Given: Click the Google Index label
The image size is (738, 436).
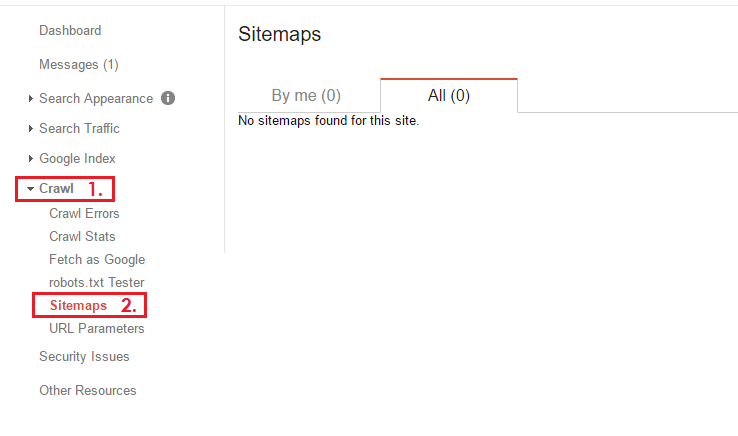Looking at the screenshot, I should (77, 159).
